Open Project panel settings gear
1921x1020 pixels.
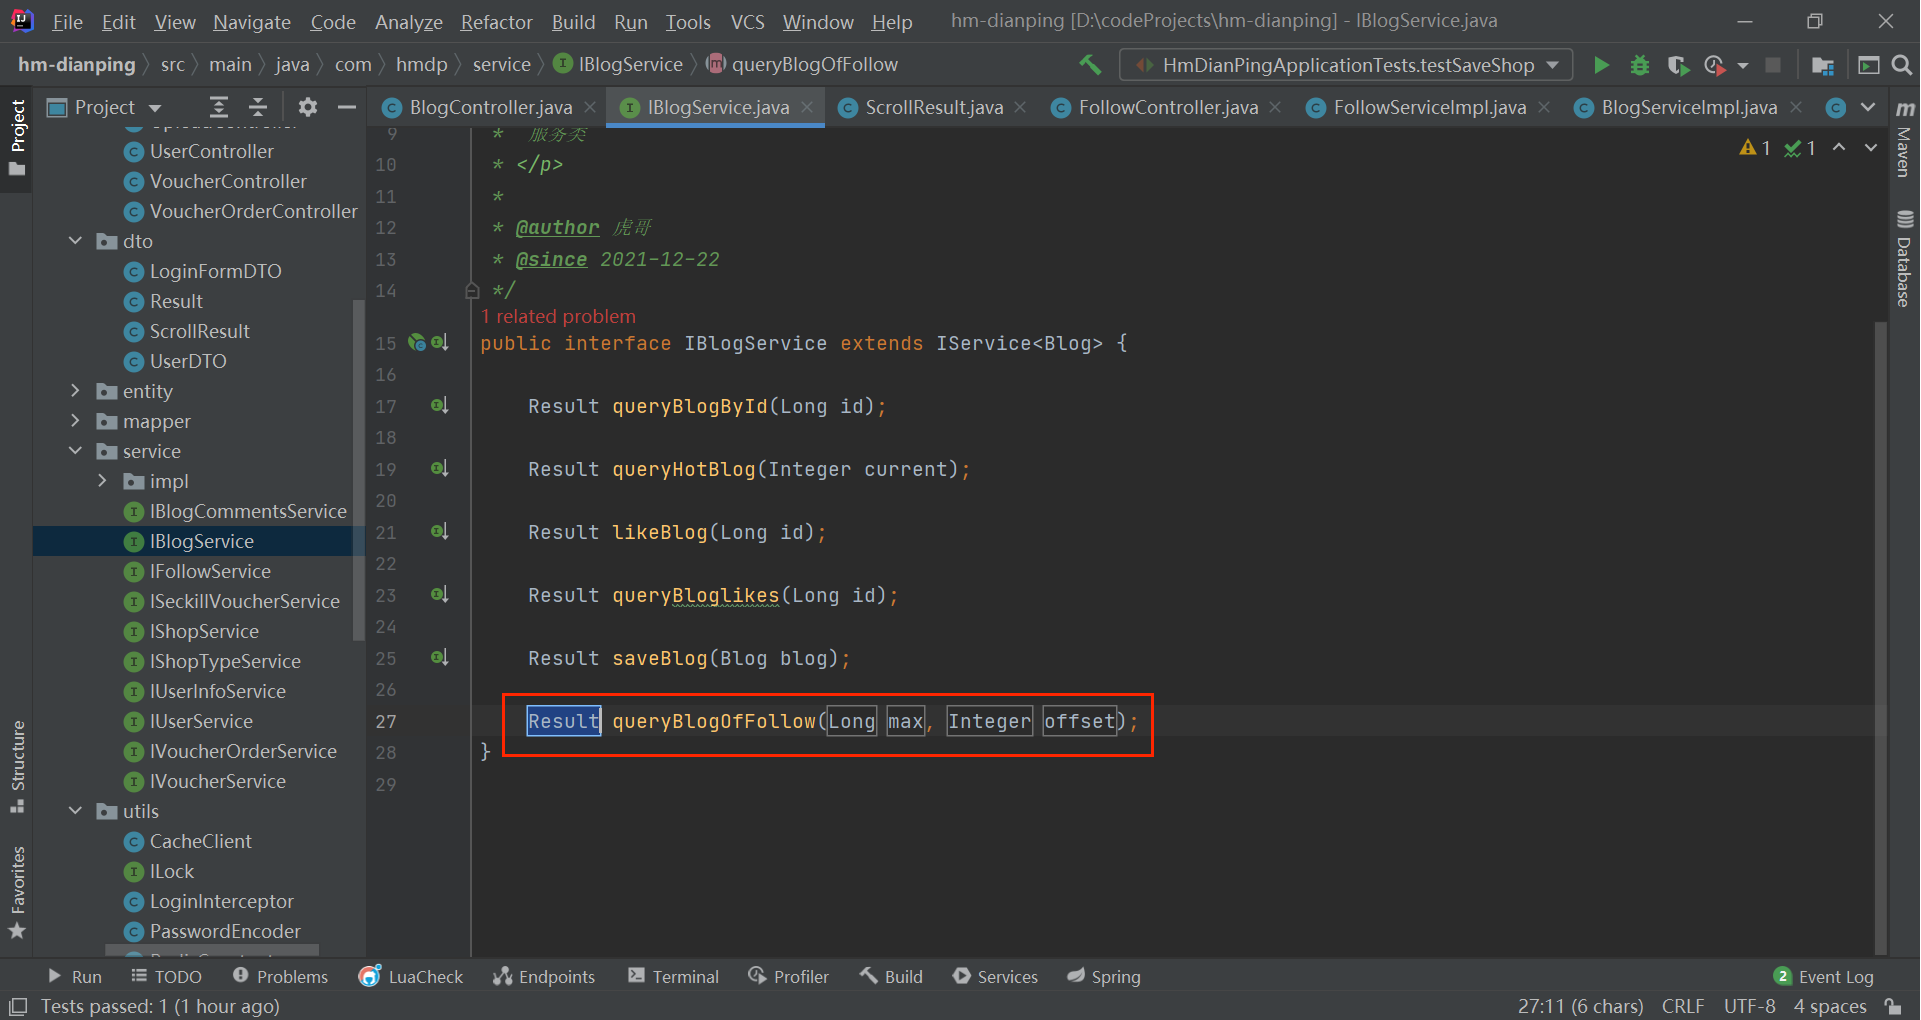(x=307, y=107)
